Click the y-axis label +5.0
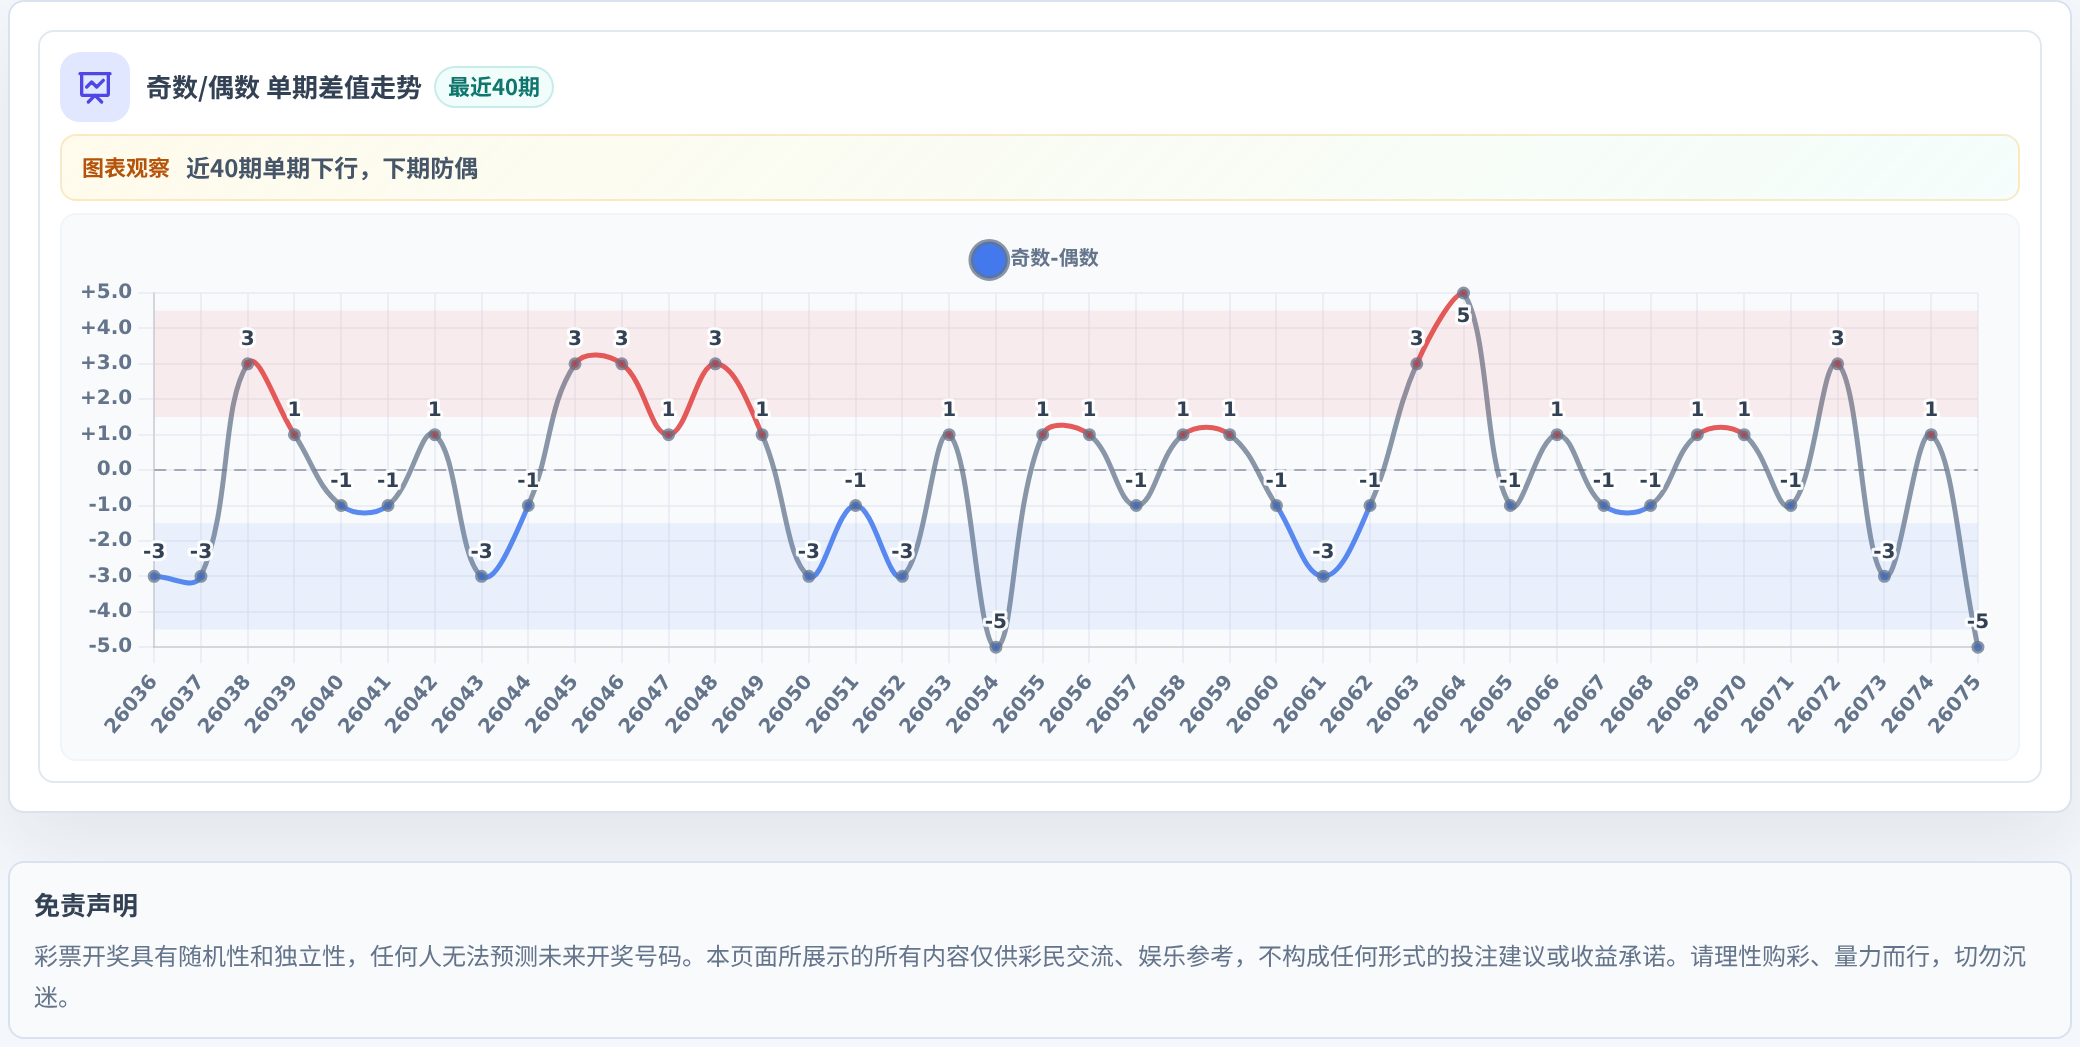Viewport: 2080px width, 1047px height. [x=107, y=292]
